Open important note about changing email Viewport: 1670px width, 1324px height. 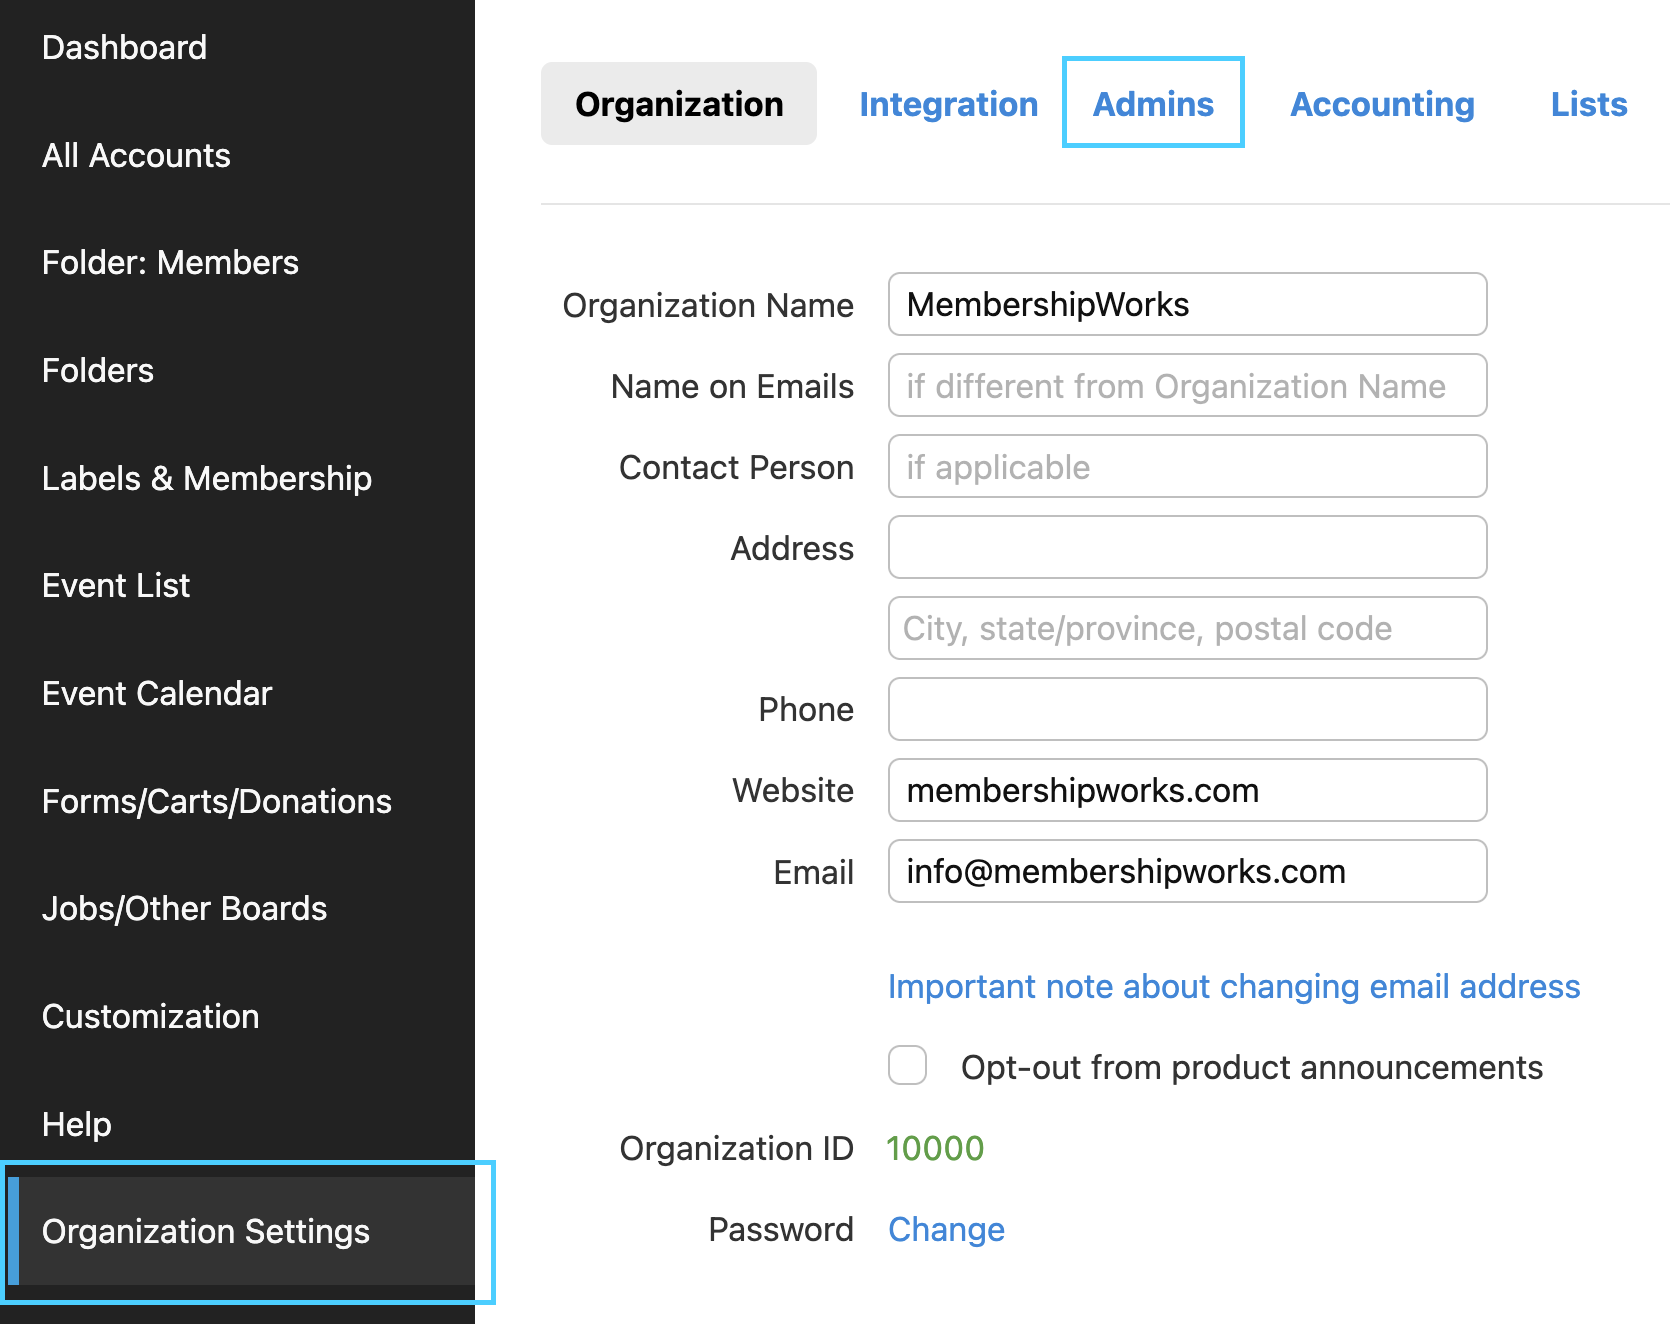(x=1233, y=986)
